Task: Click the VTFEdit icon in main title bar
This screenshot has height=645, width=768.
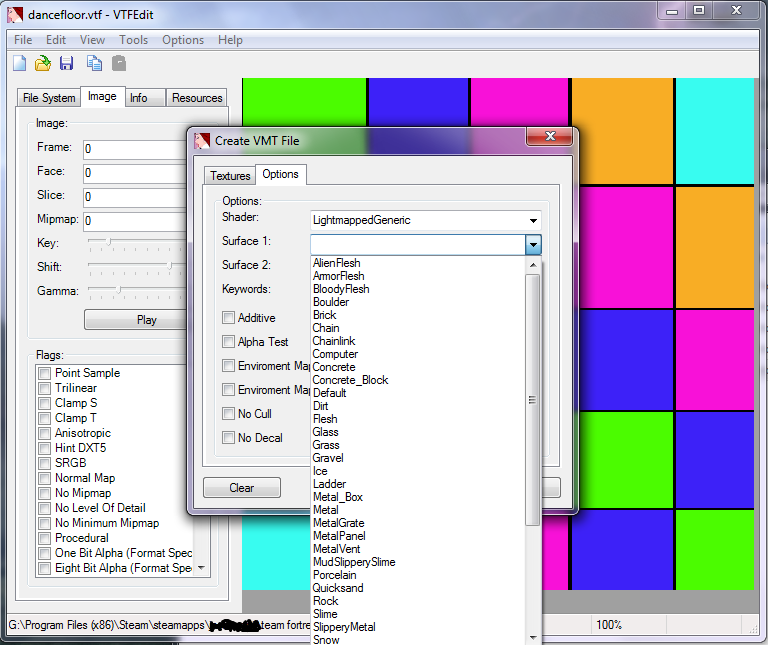Action: [x=15, y=11]
